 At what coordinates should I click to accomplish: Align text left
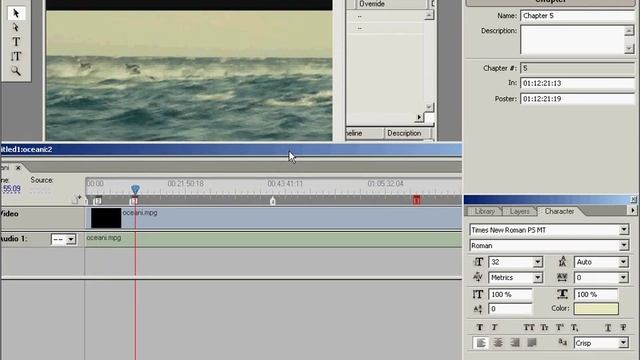481,343
